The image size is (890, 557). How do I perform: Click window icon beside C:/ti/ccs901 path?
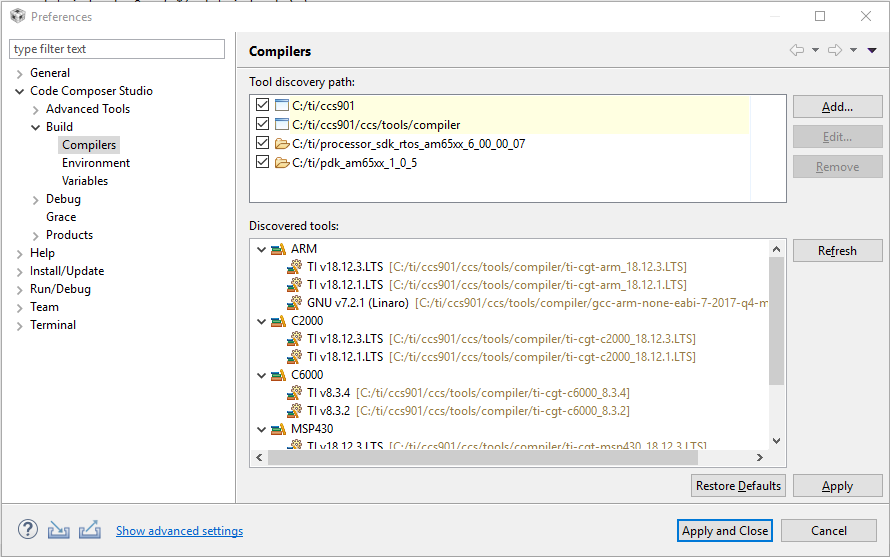tap(282, 105)
